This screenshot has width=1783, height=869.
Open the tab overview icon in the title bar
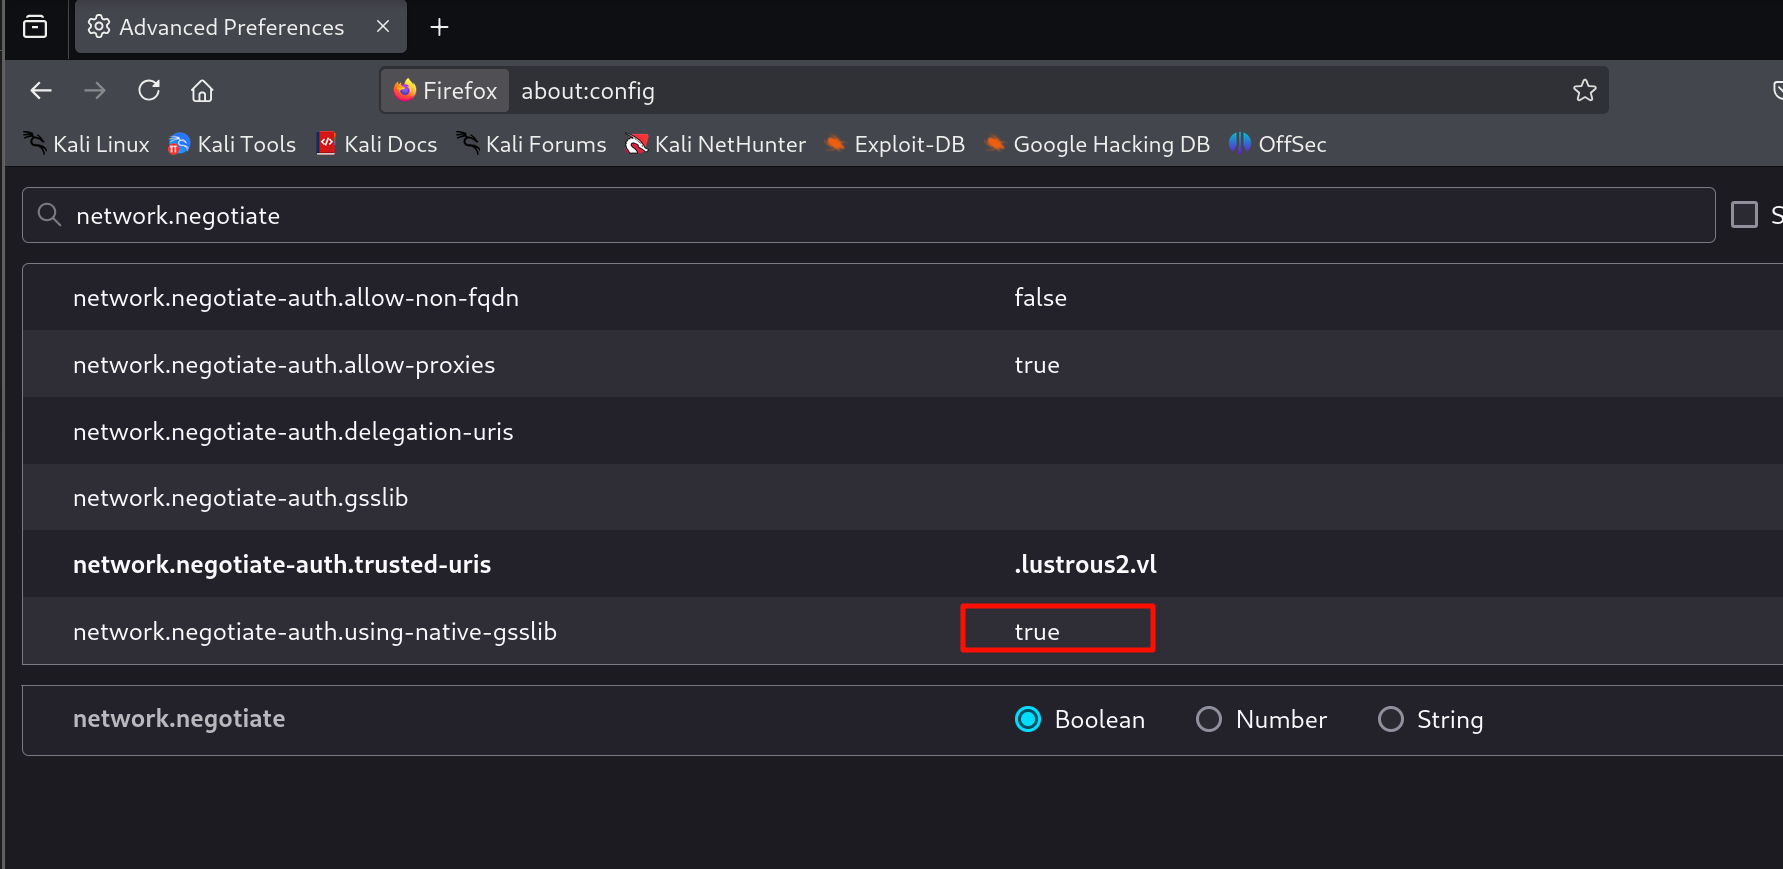35,27
